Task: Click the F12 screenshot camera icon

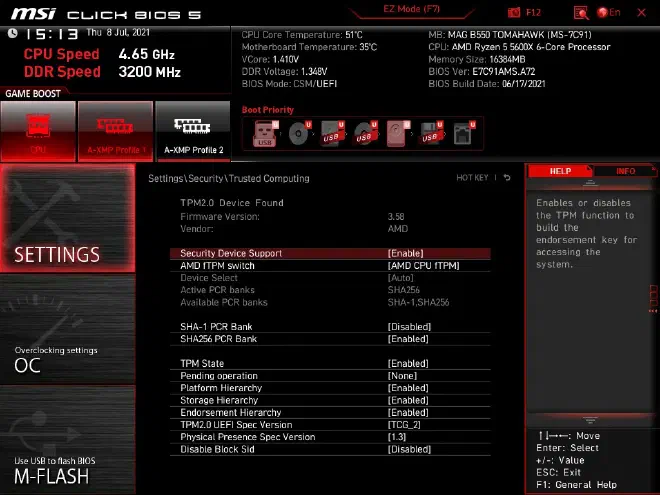Action: [x=514, y=13]
